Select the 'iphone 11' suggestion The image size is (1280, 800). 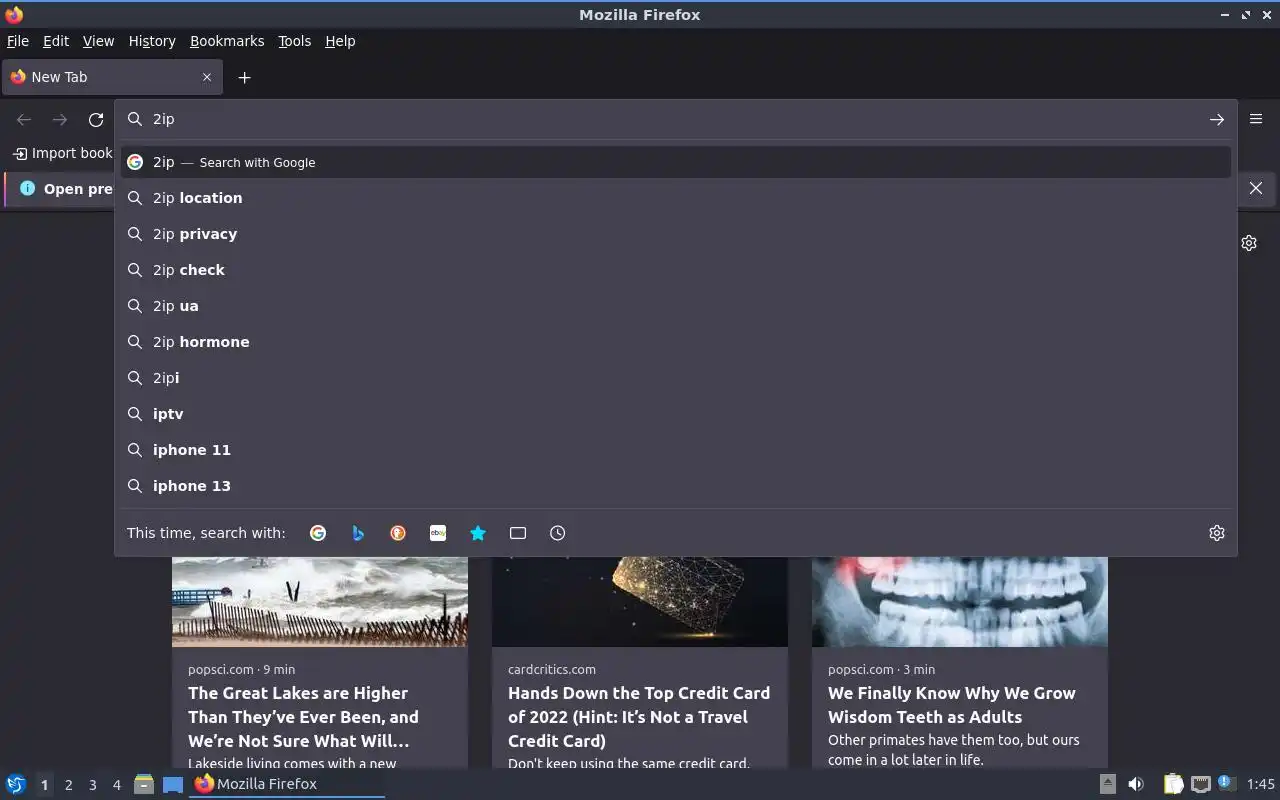coord(675,450)
